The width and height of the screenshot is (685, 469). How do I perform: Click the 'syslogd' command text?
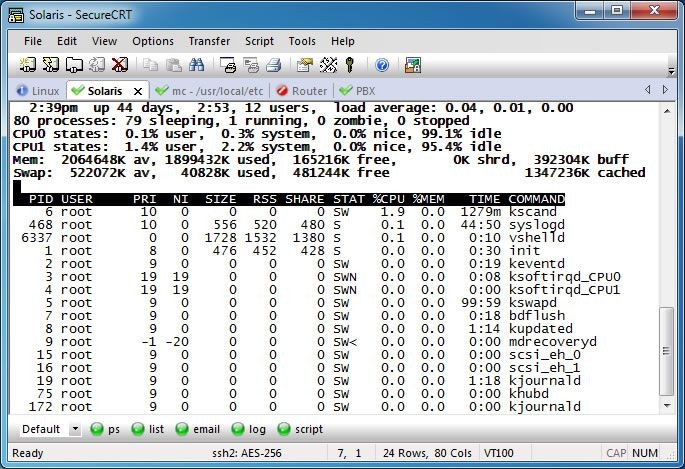536,225
